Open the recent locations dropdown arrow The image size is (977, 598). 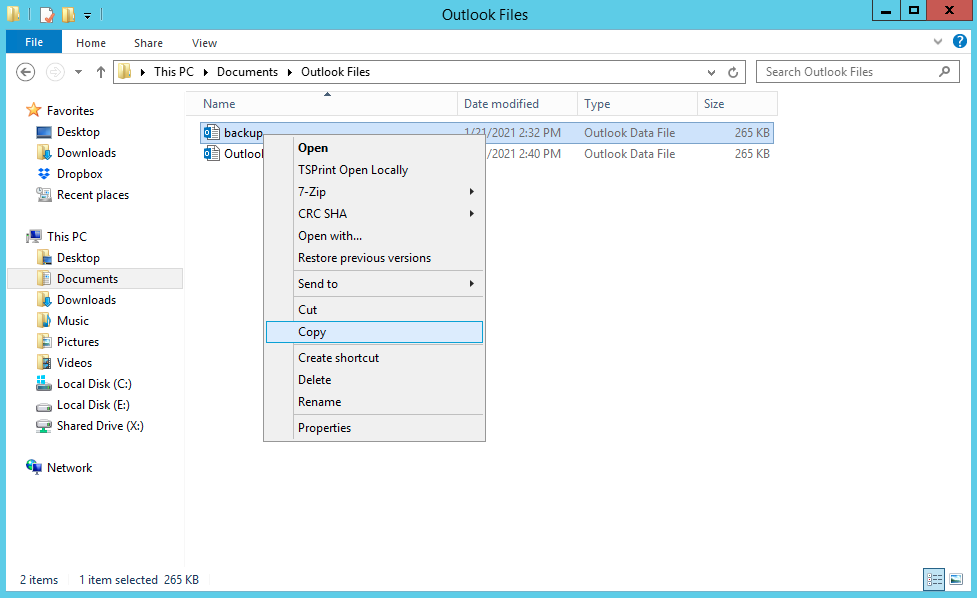point(78,72)
